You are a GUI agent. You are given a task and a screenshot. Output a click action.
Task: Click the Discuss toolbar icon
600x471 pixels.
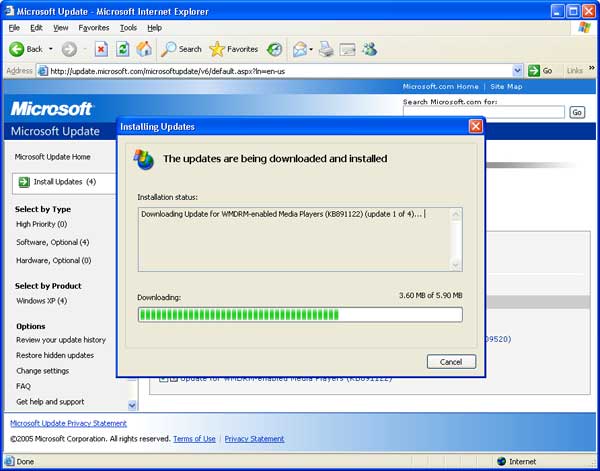(x=347, y=49)
